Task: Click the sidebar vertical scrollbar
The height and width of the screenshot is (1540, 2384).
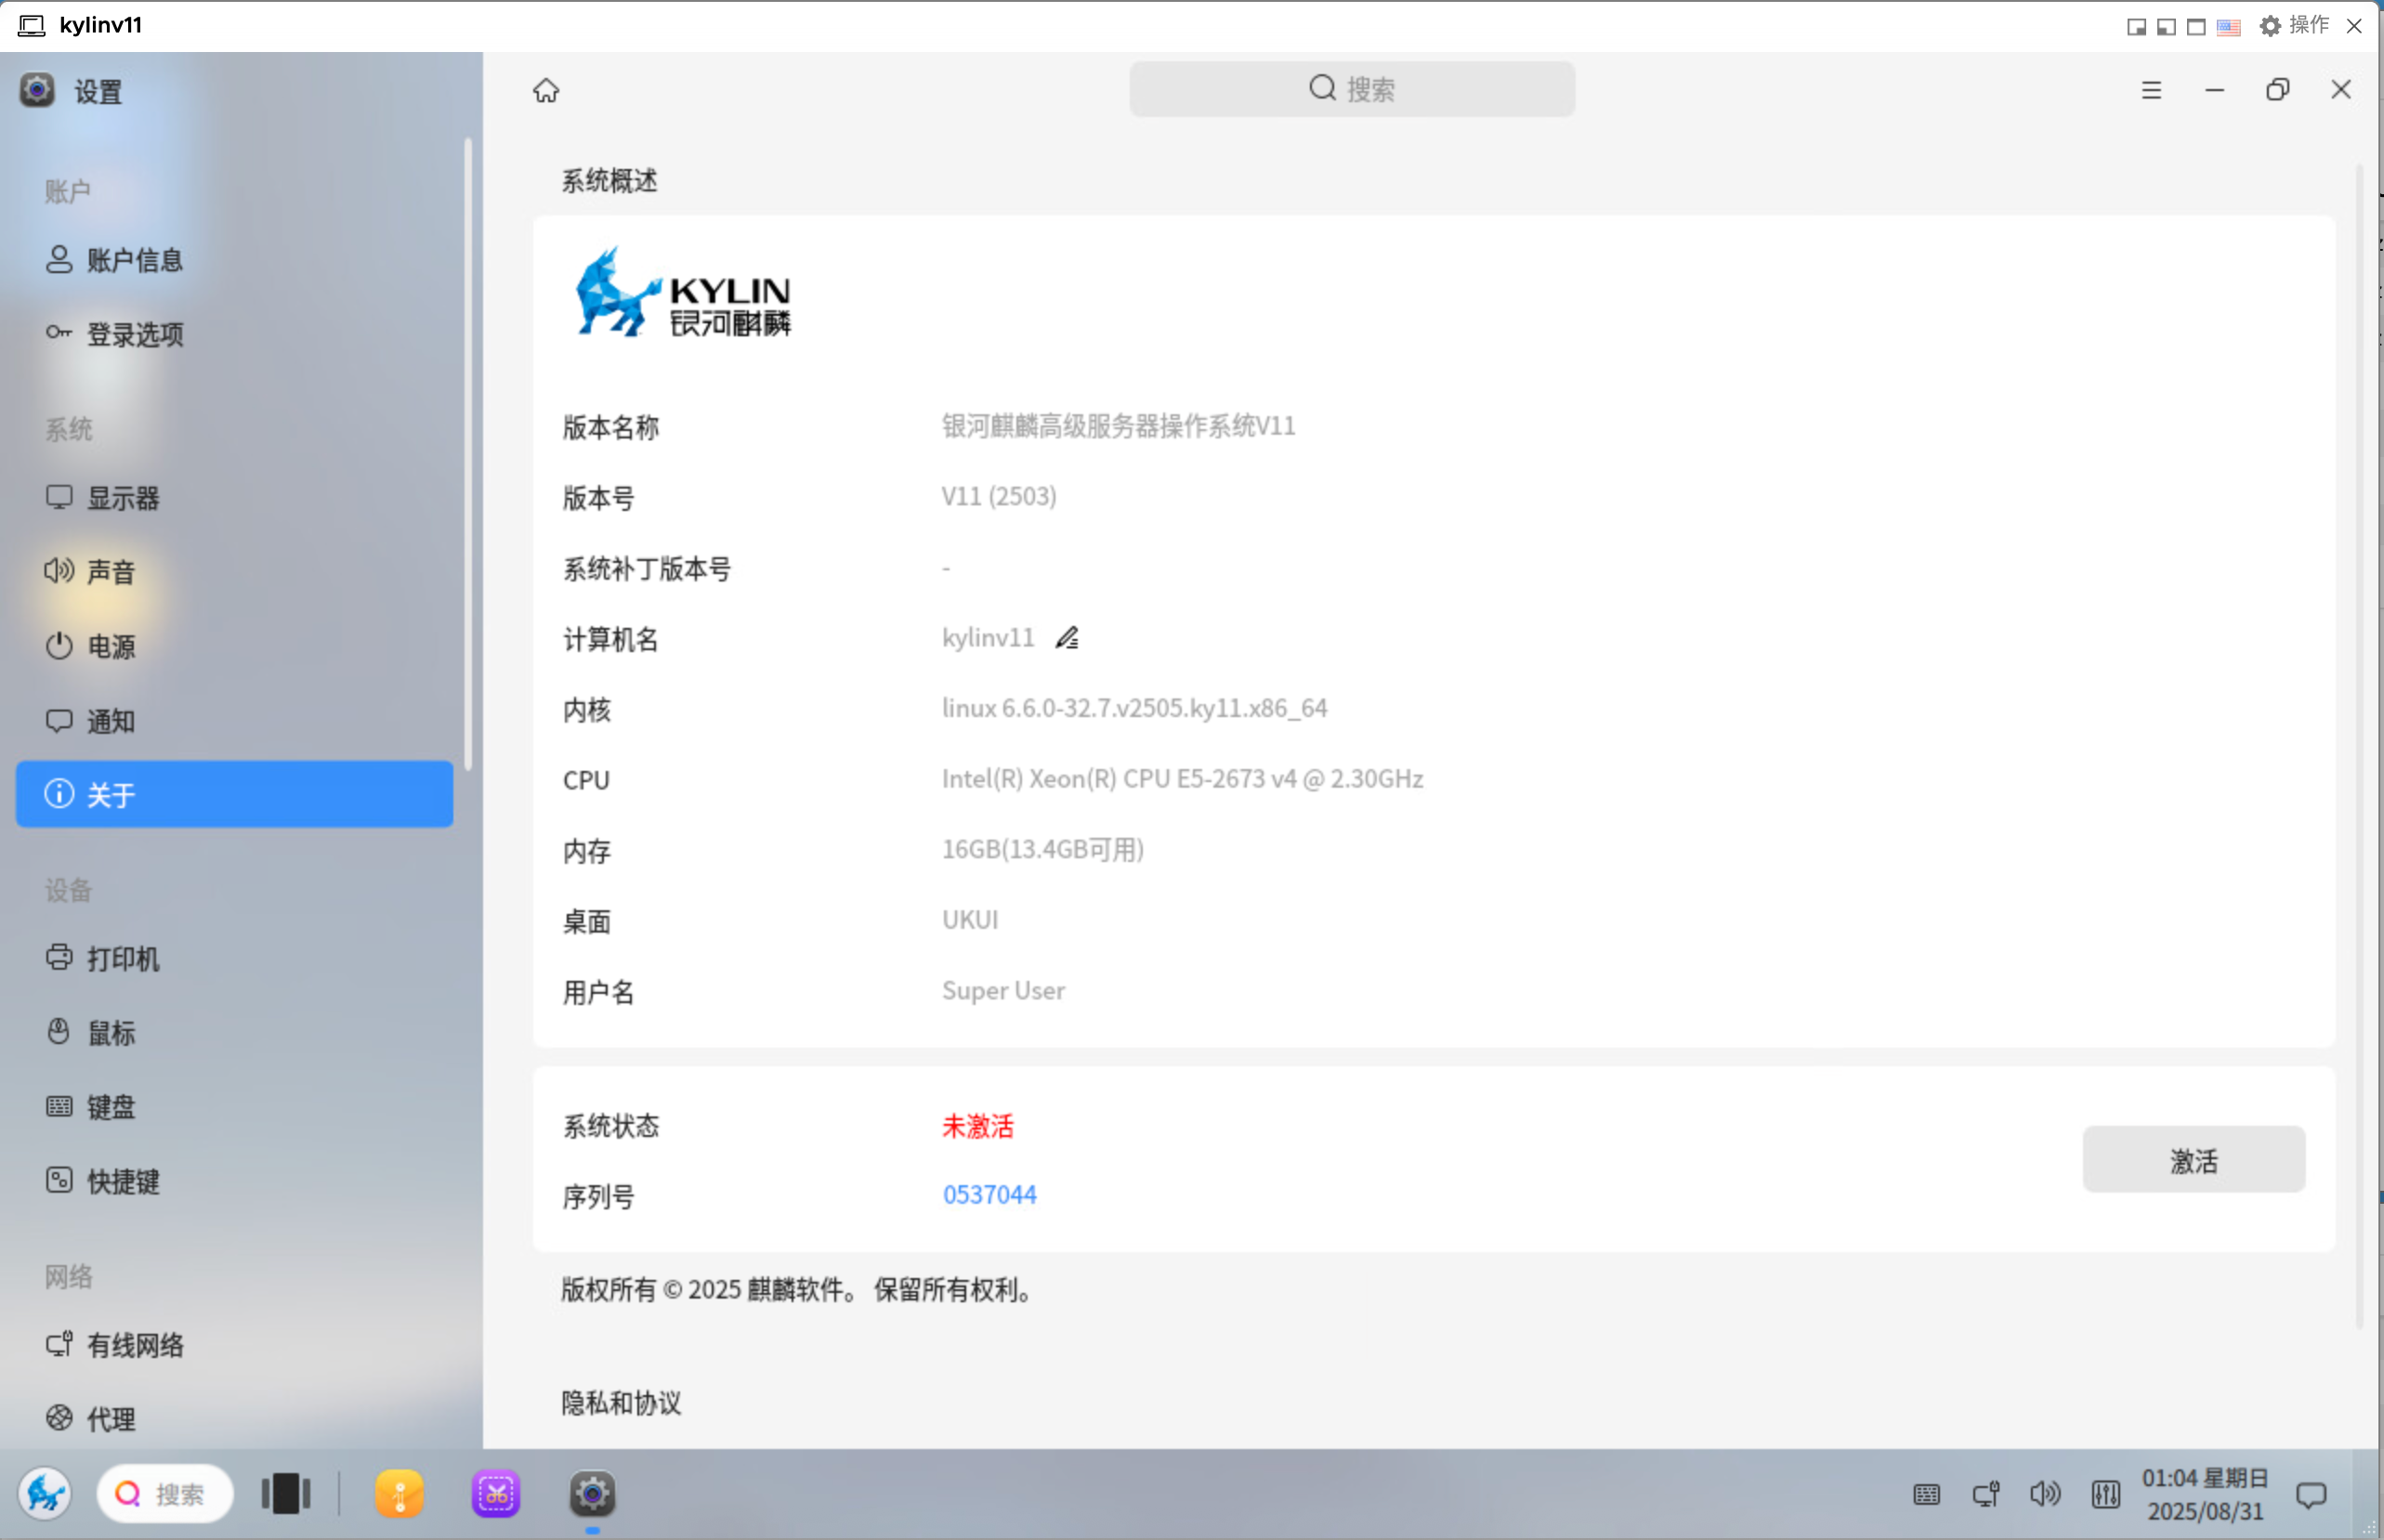Action: [x=467, y=450]
